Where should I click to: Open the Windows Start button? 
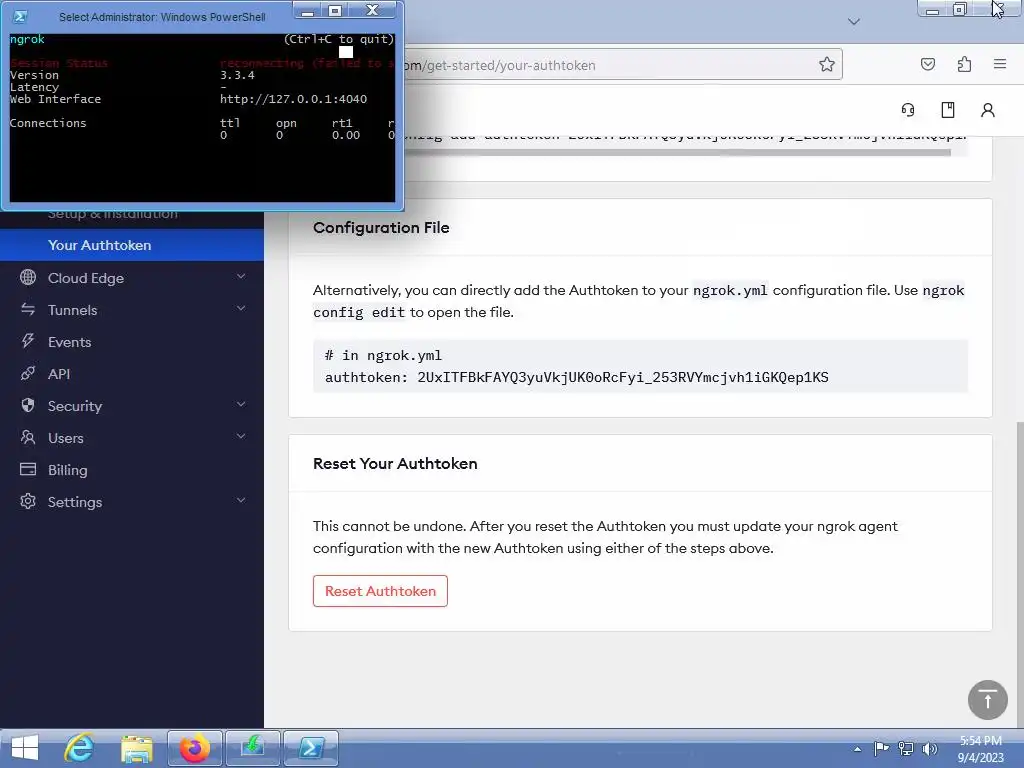click(x=25, y=748)
